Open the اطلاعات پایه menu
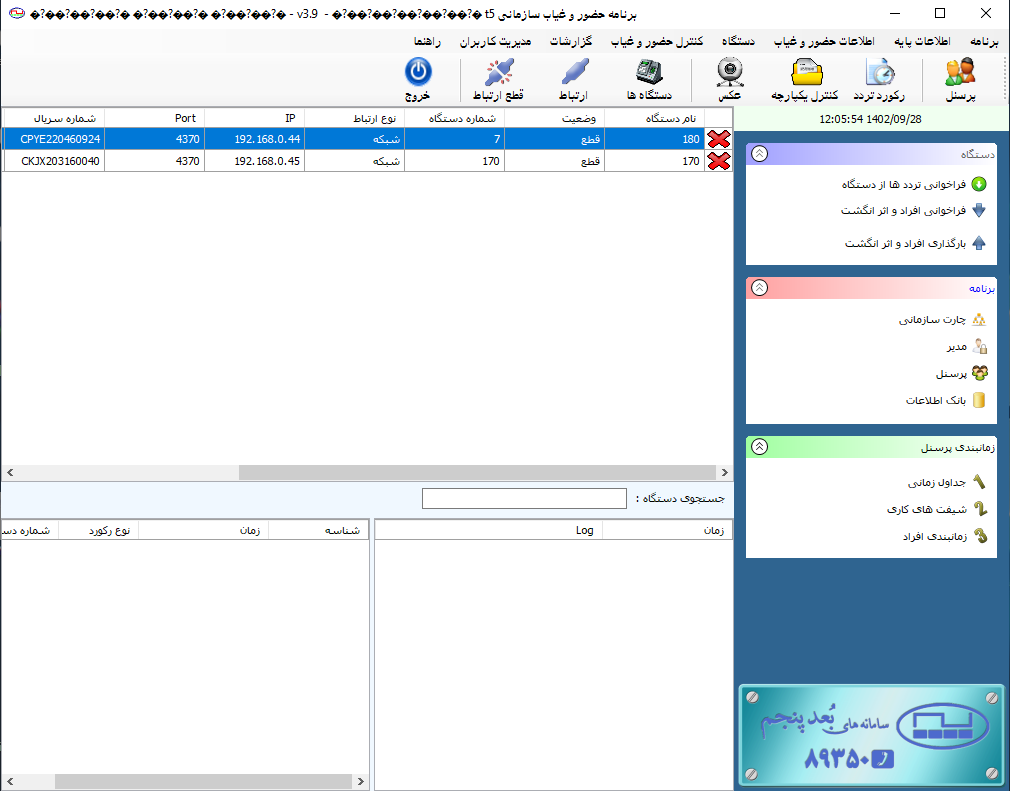The width and height of the screenshot is (1010, 791). tap(922, 41)
